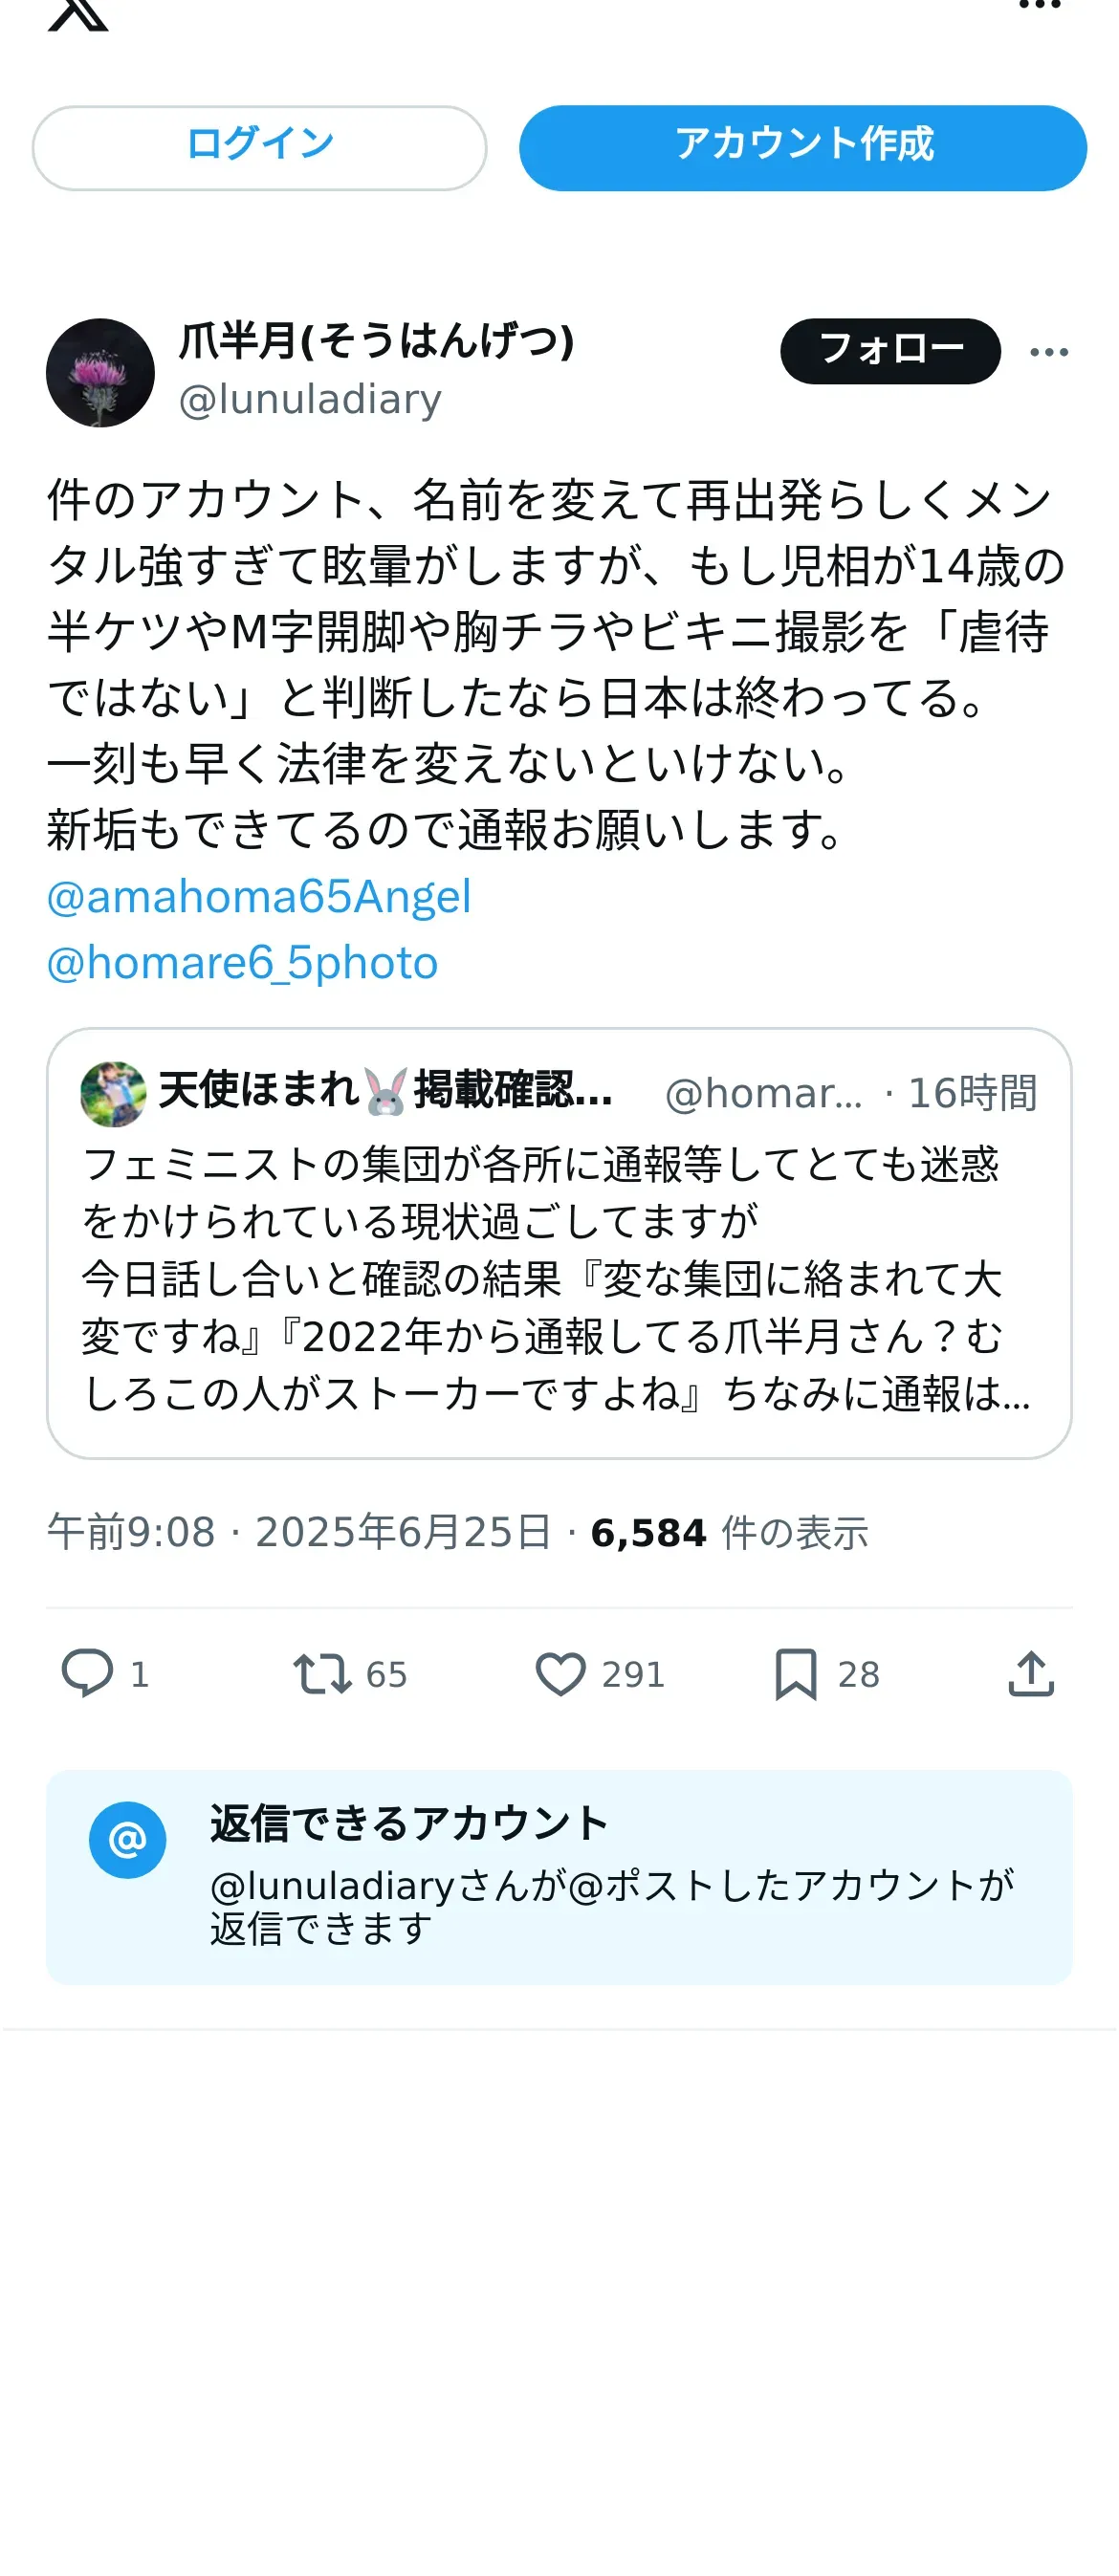Open the quoted post avatar of 天使ほまれ
Image resolution: width=1119 pixels, height=2576 pixels.
pos(113,1093)
